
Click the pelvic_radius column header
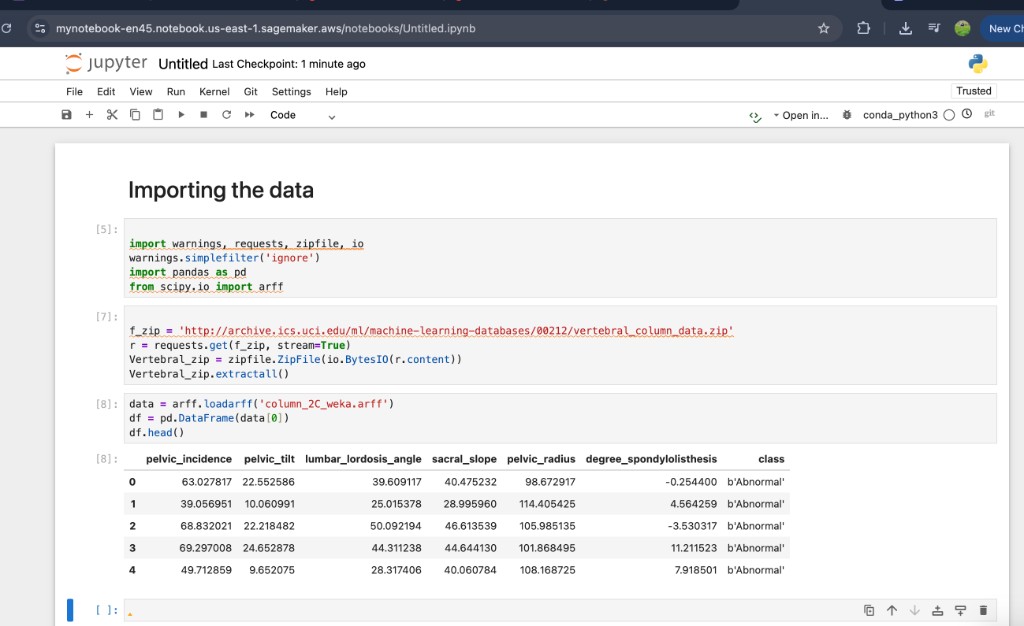pyautogui.click(x=541, y=459)
